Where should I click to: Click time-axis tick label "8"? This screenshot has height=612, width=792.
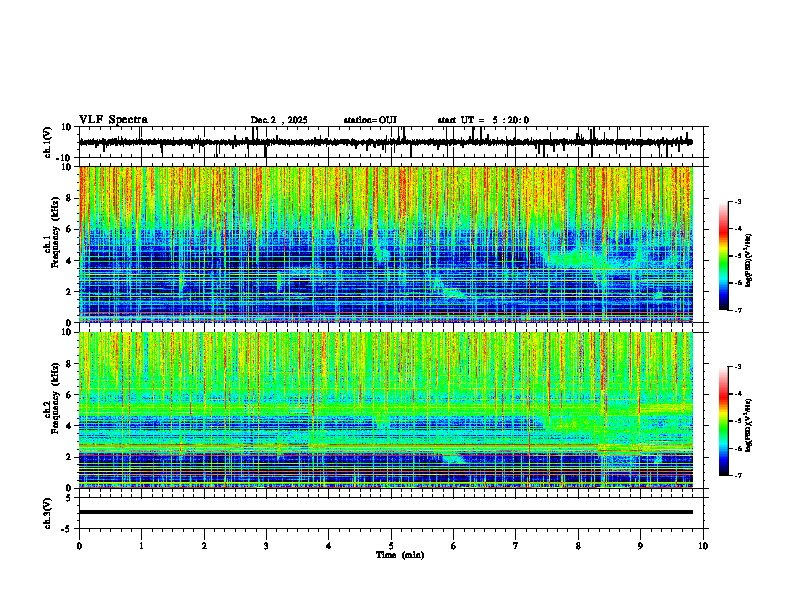coord(578,546)
